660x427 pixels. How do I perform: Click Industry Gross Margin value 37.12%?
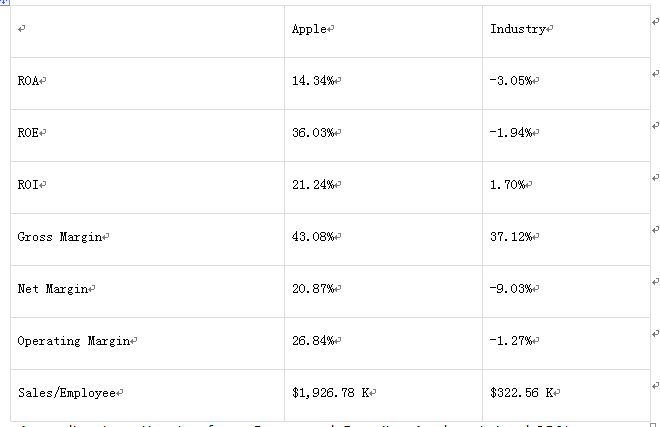[x=513, y=237]
